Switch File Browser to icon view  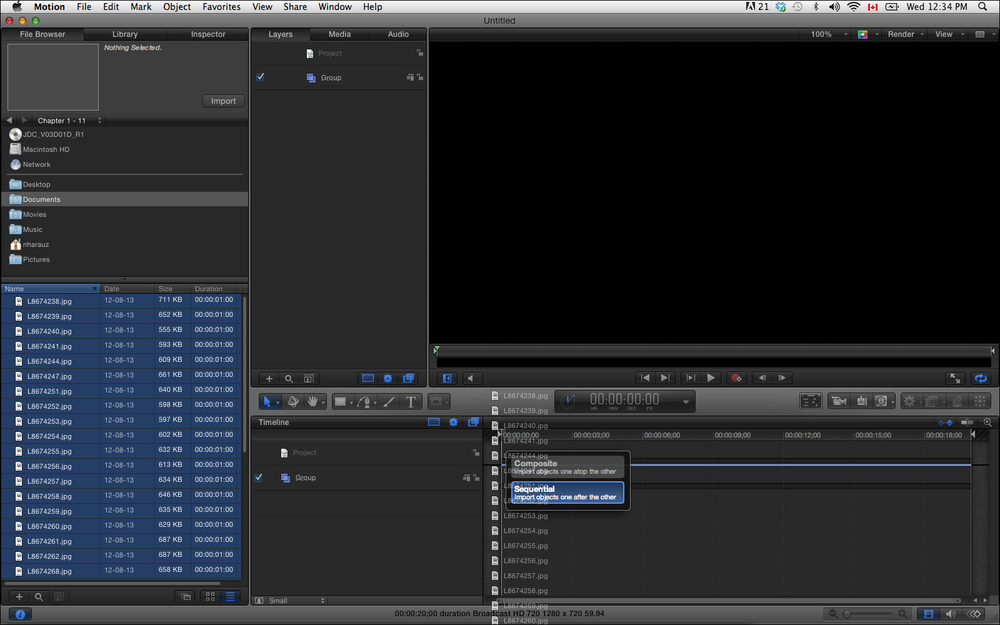coord(210,596)
